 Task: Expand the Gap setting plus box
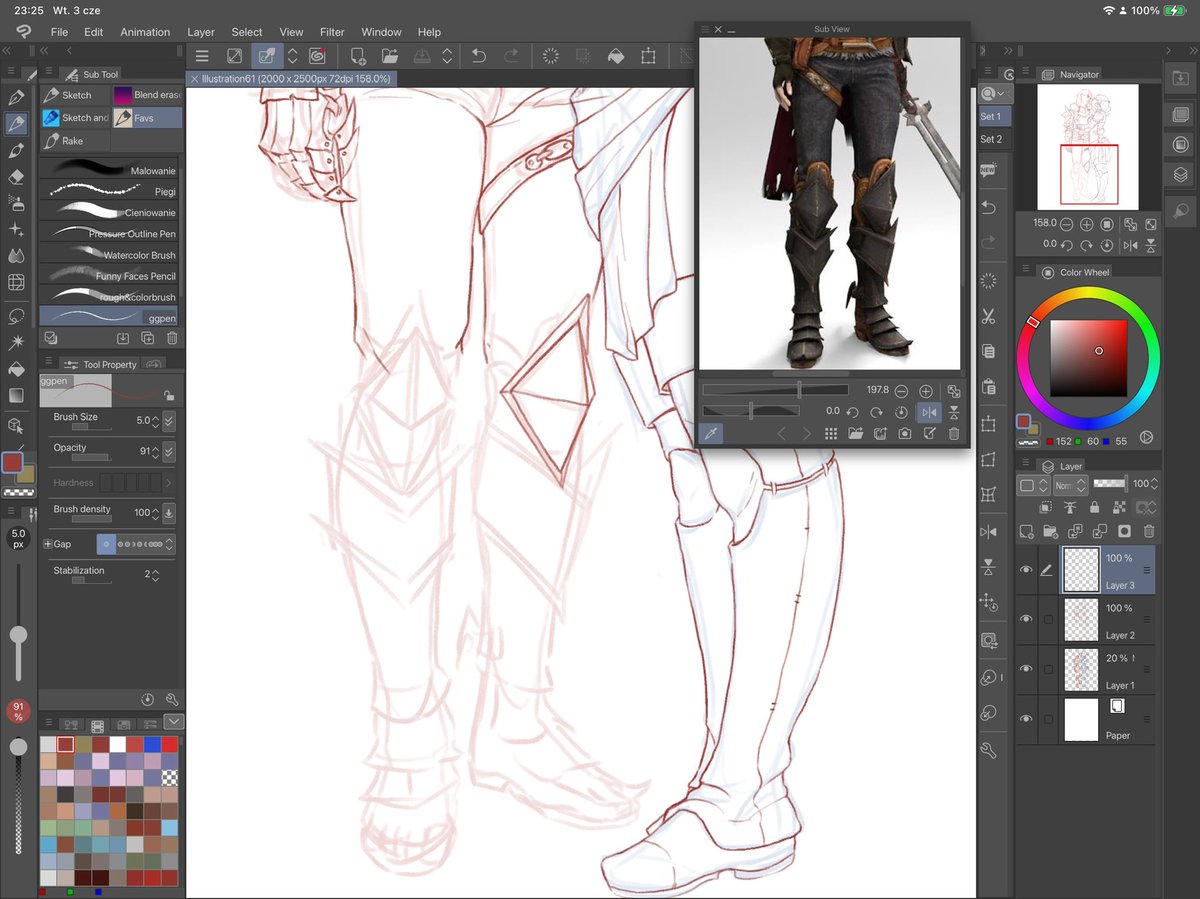[47, 544]
